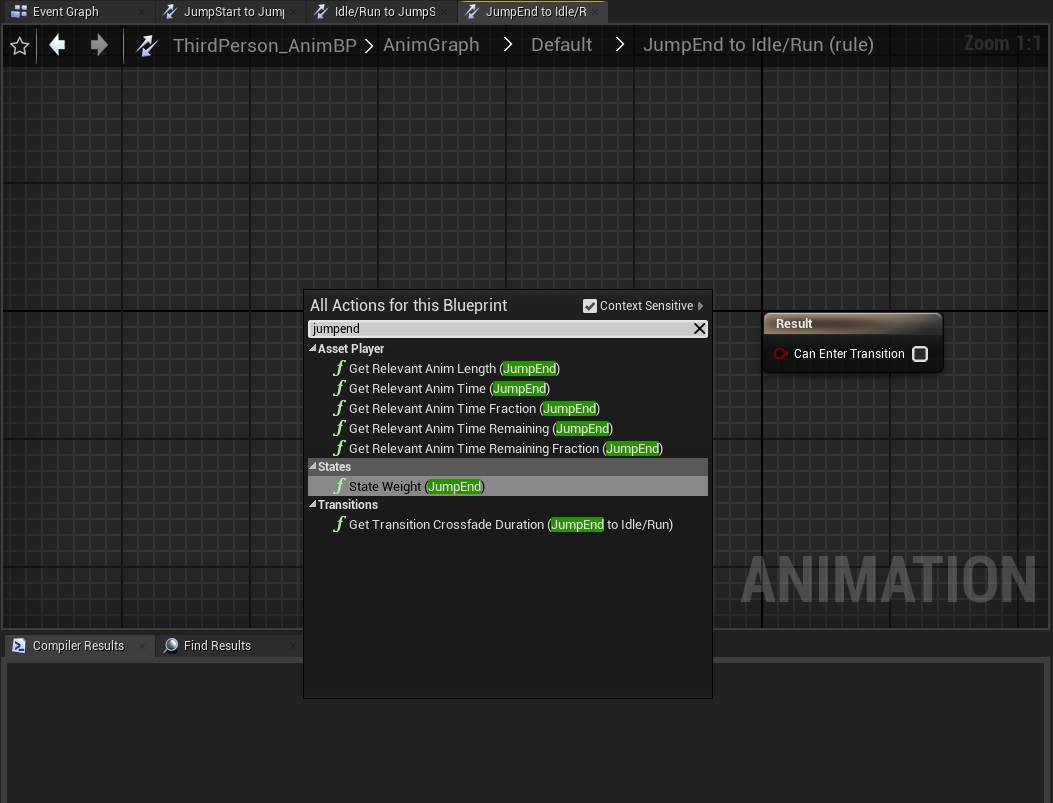Click Default breadcrumb
Image resolution: width=1053 pixels, height=803 pixels.
point(561,45)
